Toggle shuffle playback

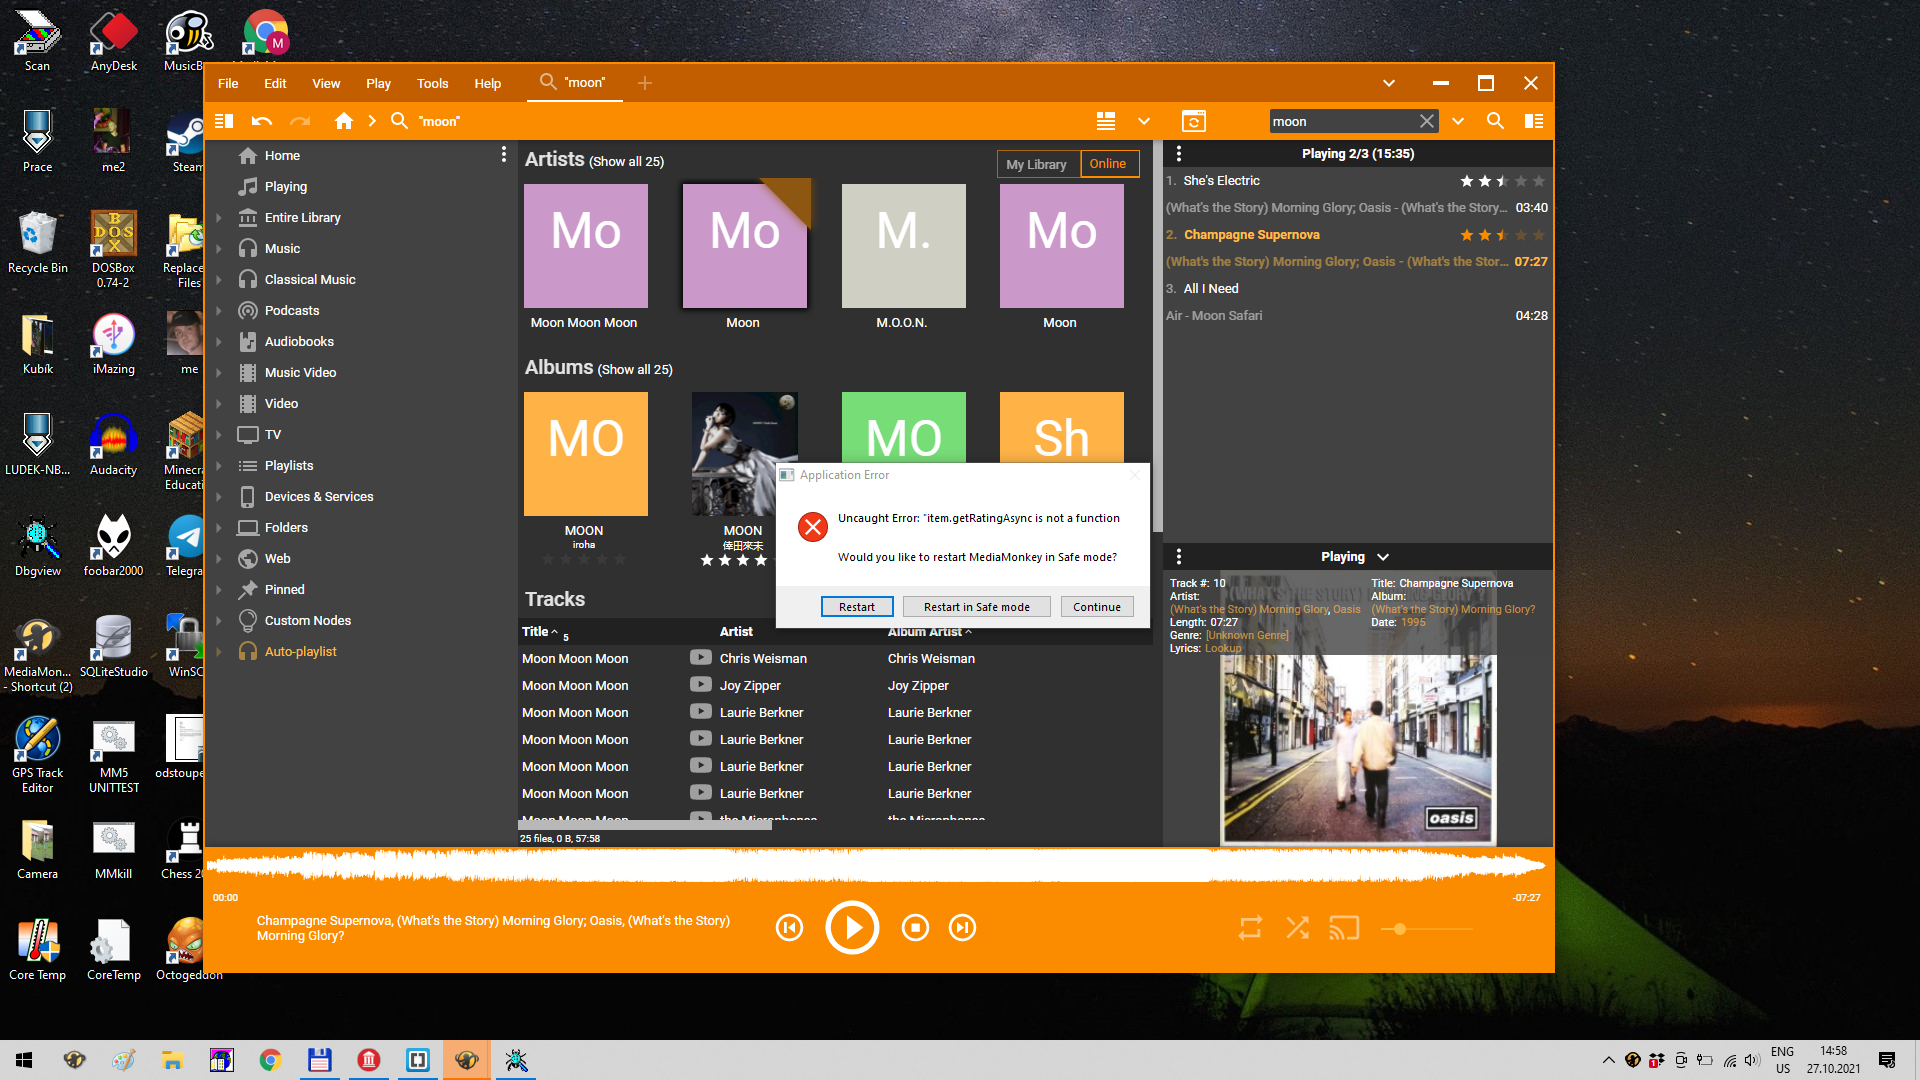tap(1297, 928)
